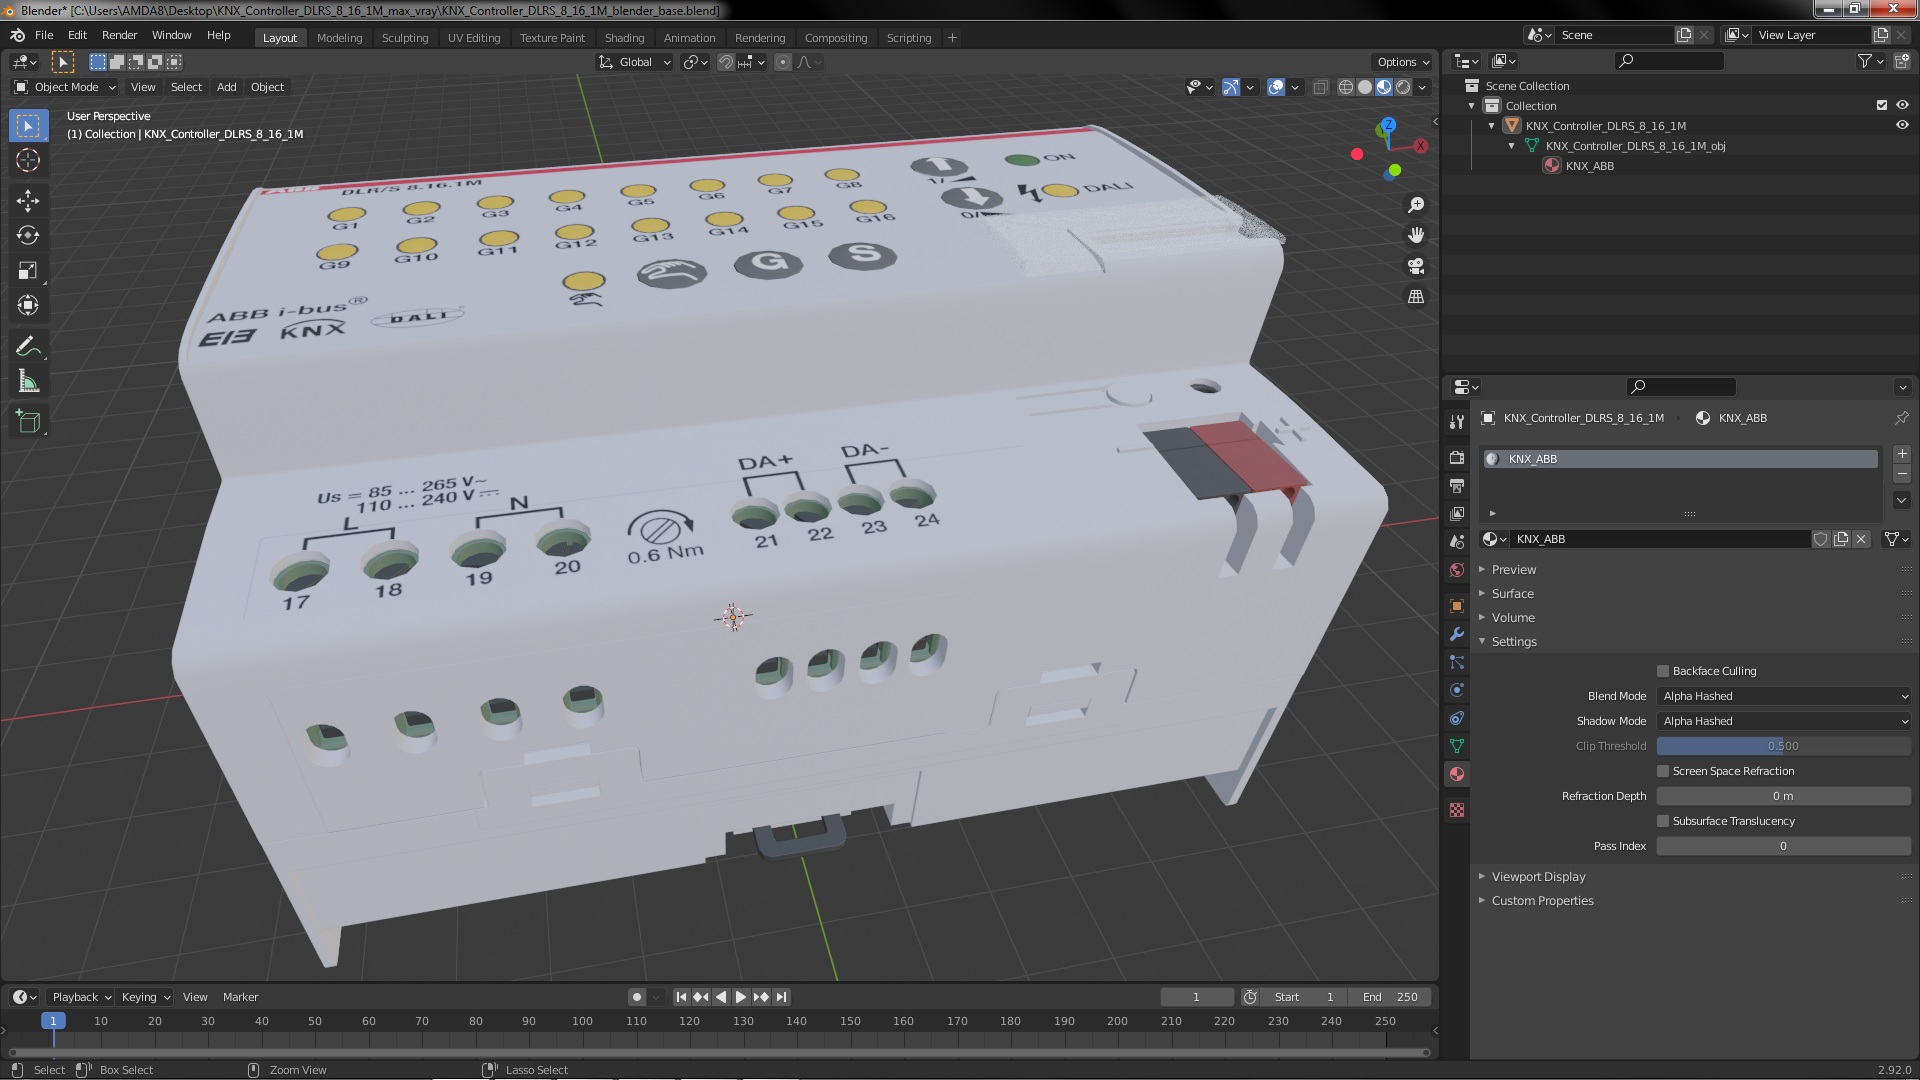Expand the Preview panel
This screenshot has height=1080, width=1920.
click(1513, 570)
